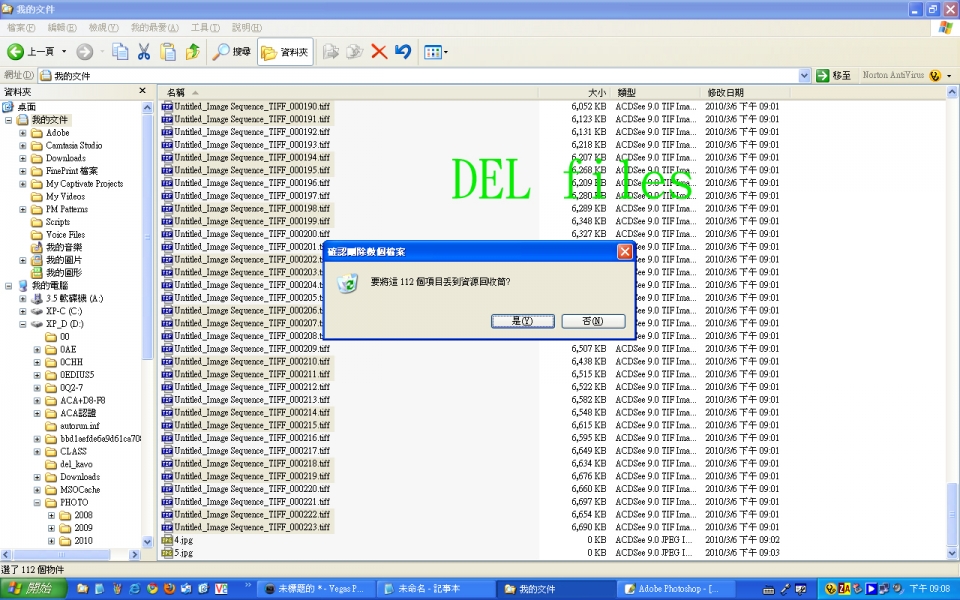
Task: Click the Chrome quick launch icon
Action: point(152,589)
